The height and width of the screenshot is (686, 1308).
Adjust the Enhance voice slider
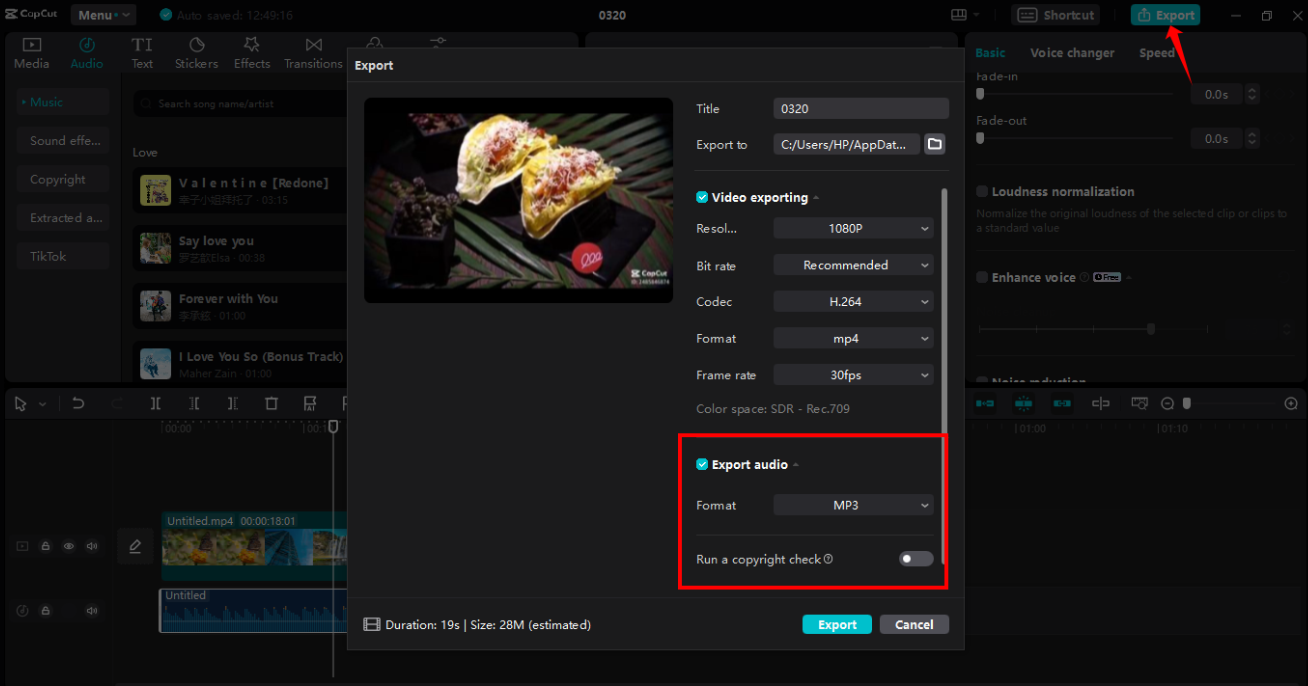1151,328
